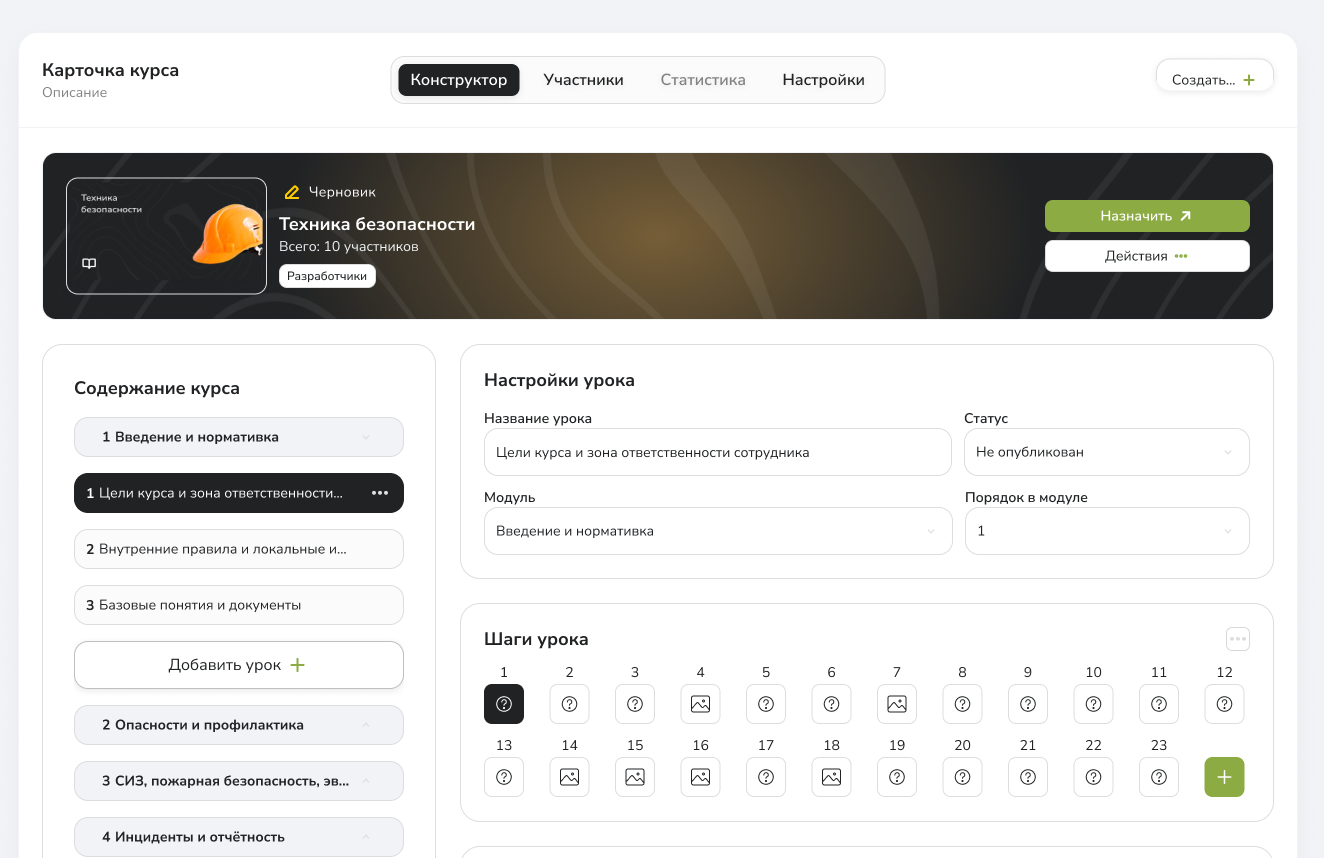Open the Шаги урока options menu

click(x=1238, y=639)
